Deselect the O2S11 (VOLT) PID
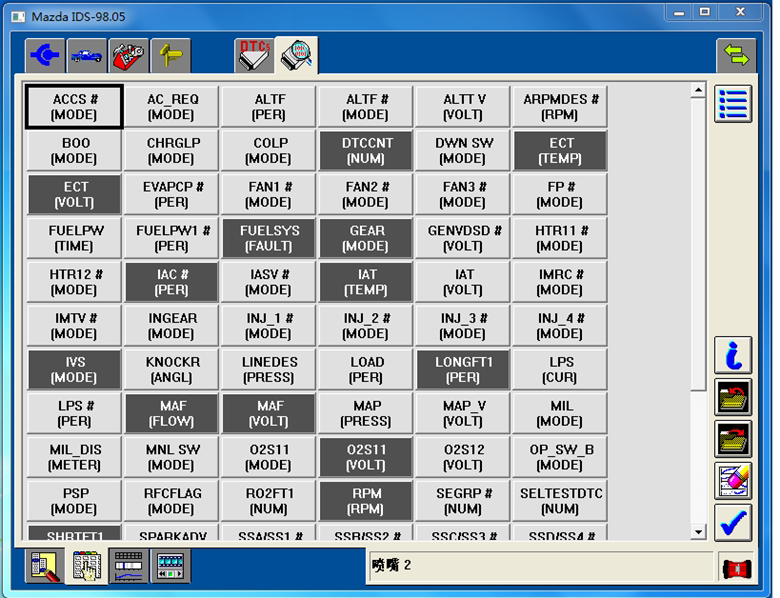 tap(366, 457)
